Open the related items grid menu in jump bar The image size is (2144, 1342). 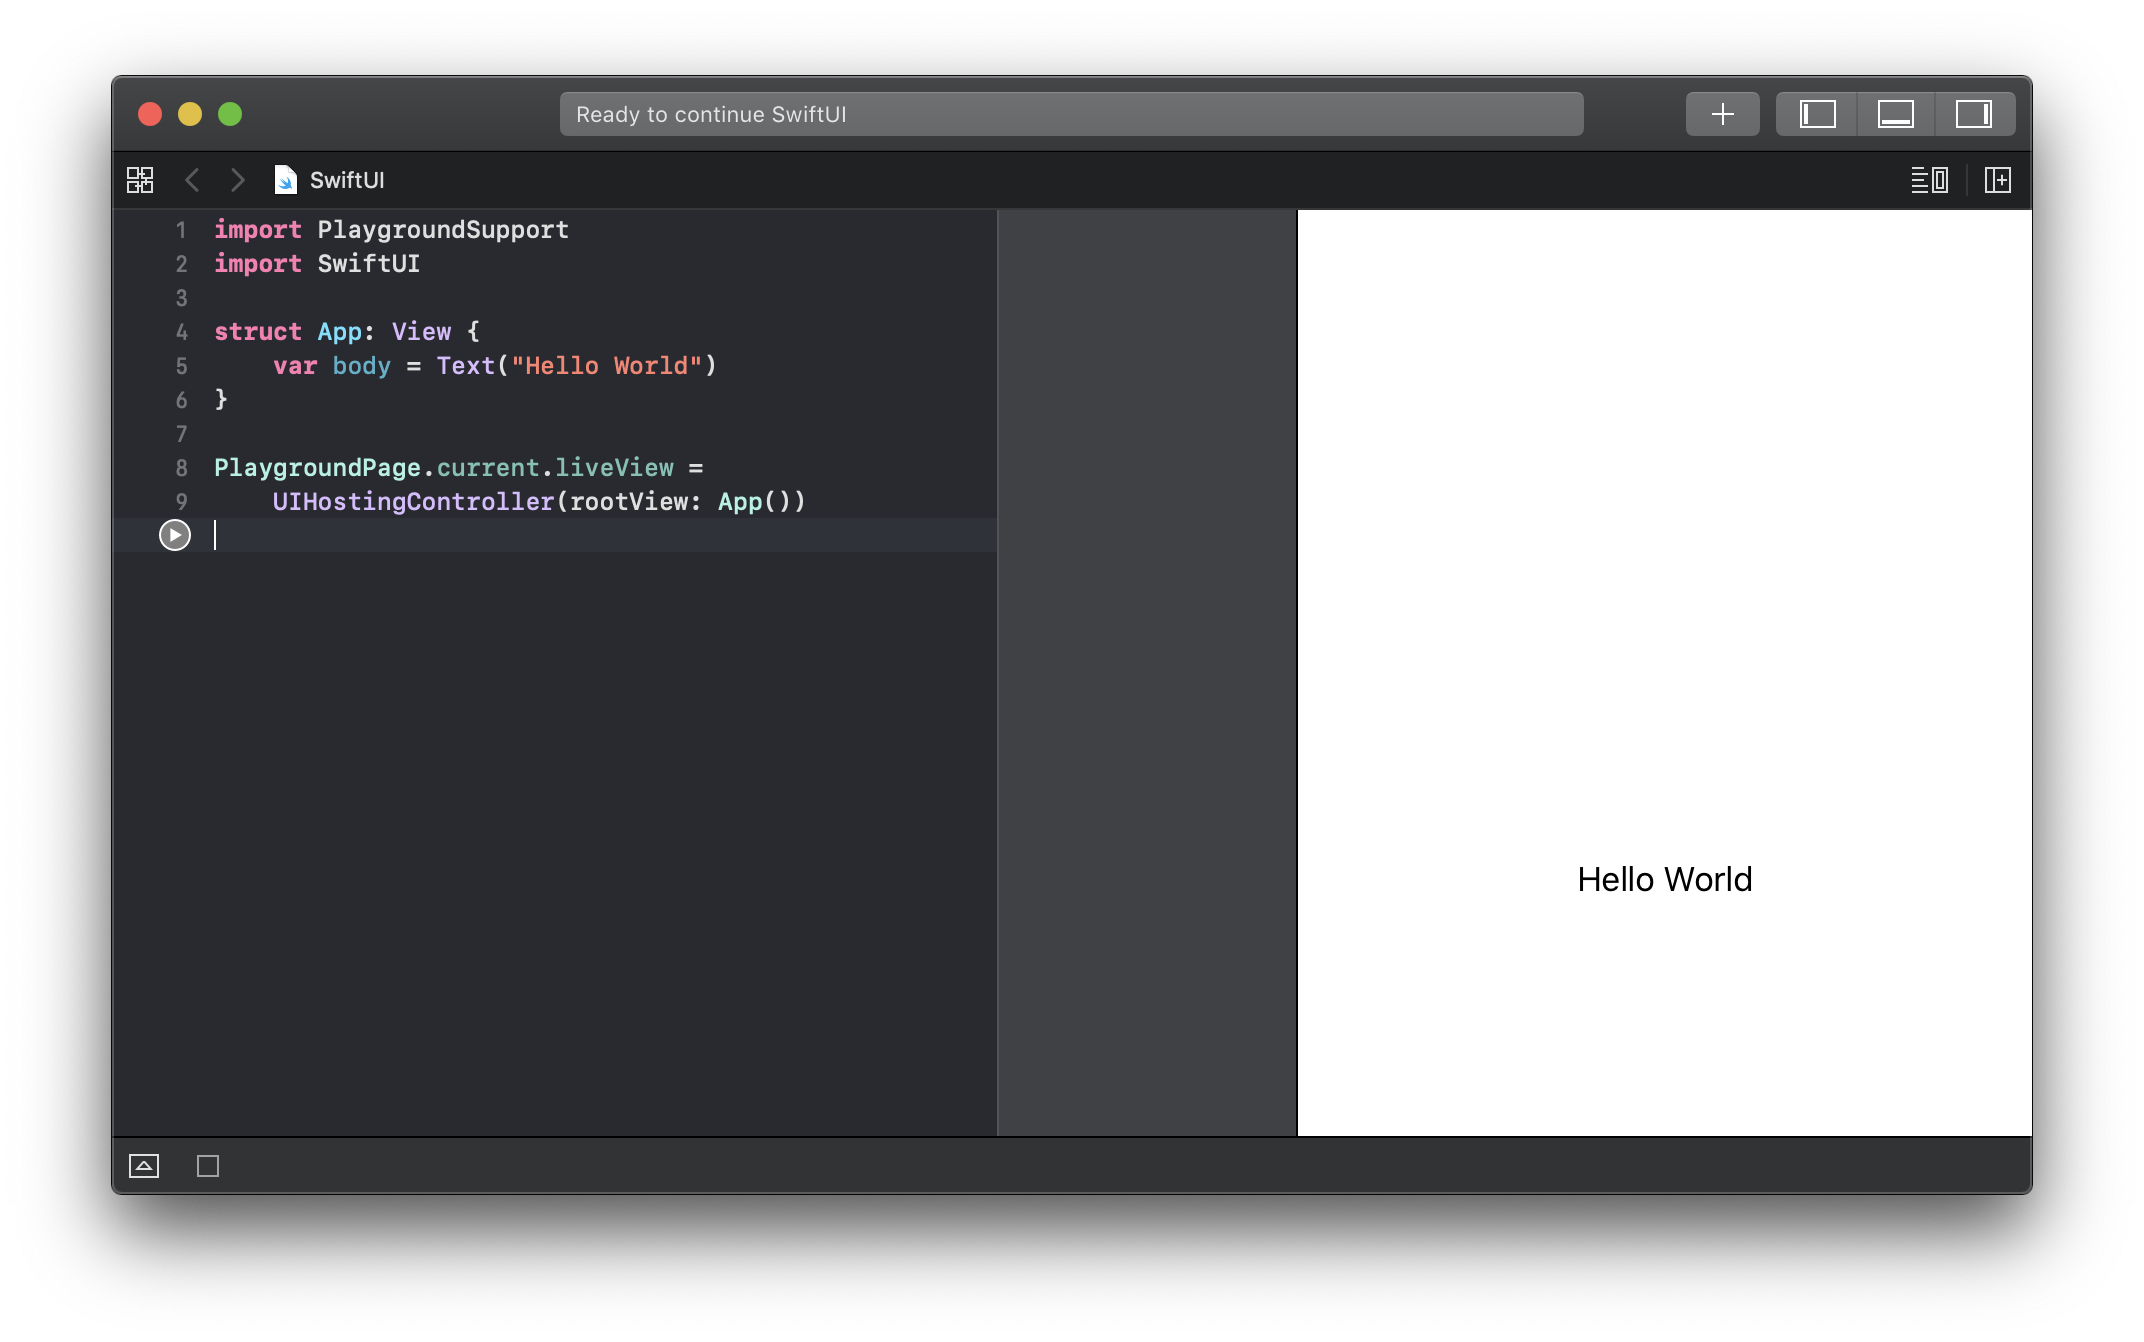141,180
